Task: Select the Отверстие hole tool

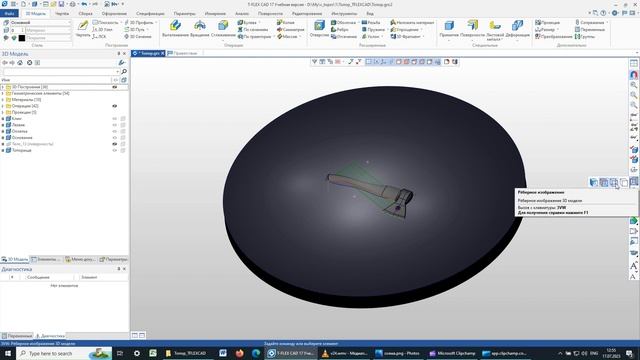Action: point(319,29)
